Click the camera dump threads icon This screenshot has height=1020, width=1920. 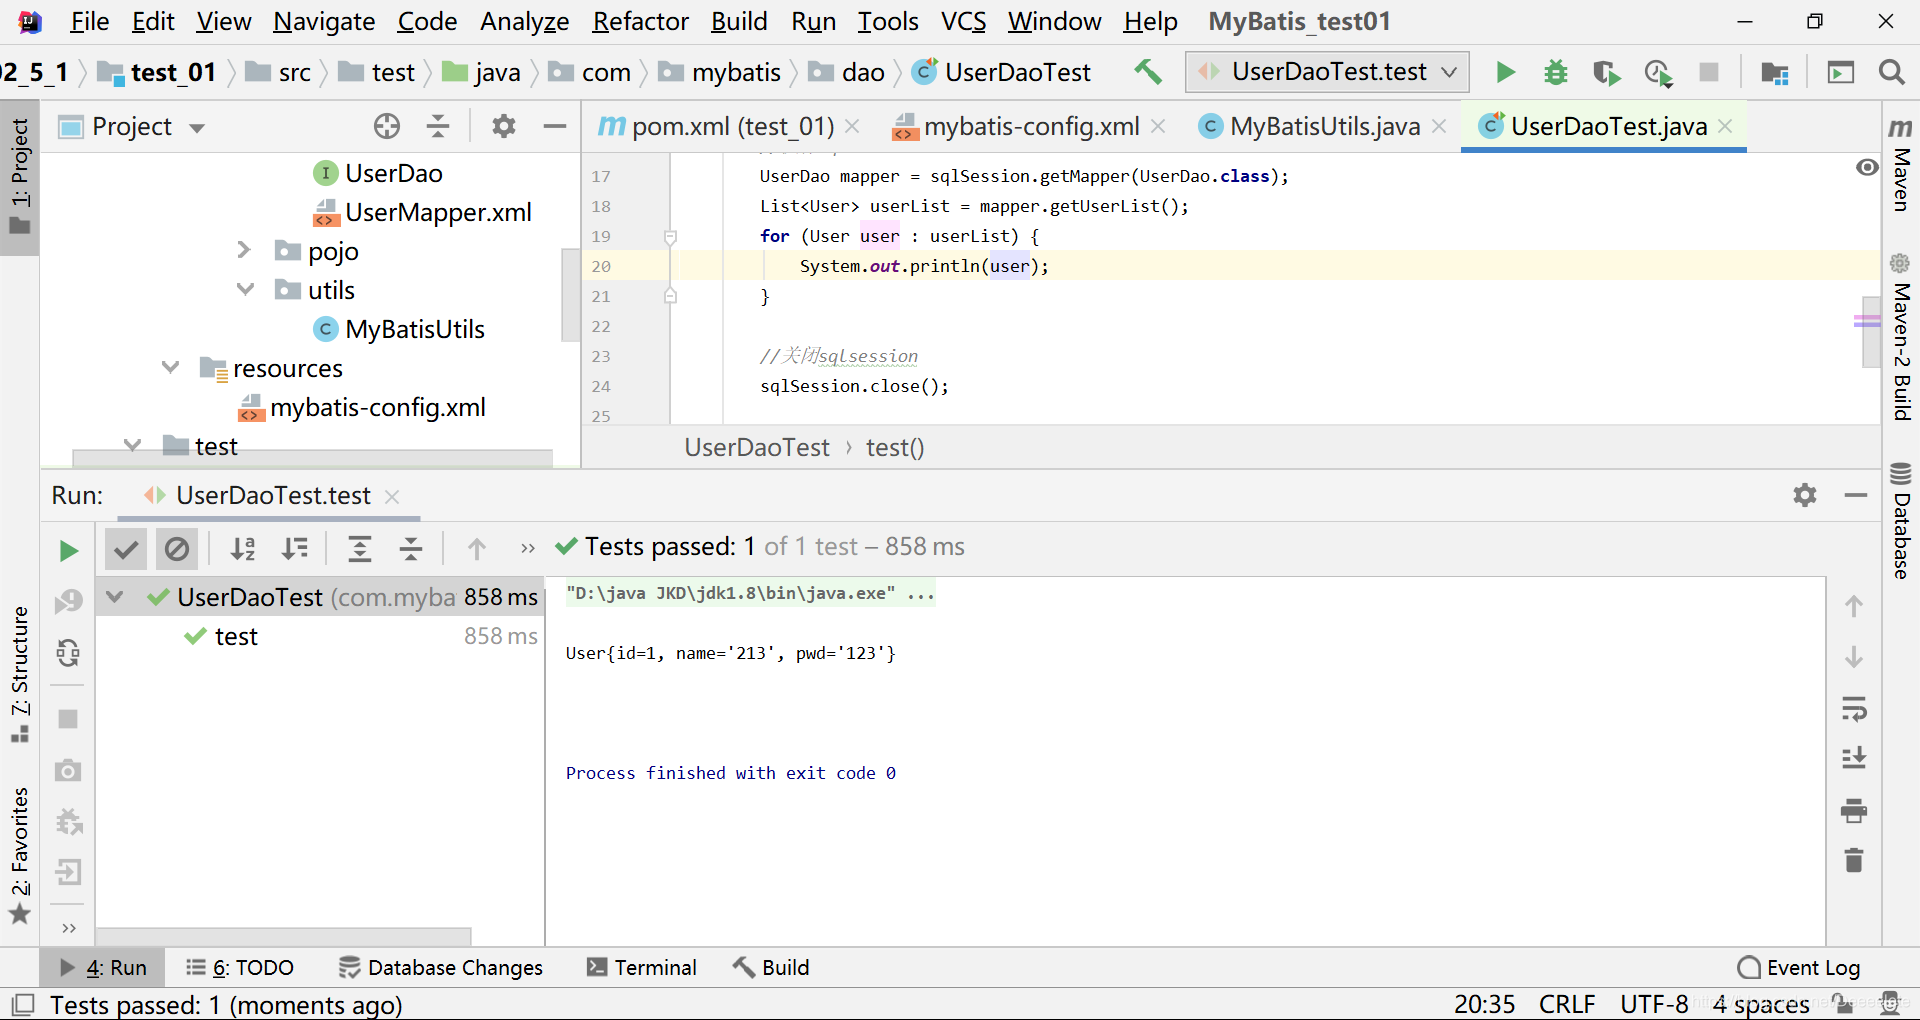(68, 770)
